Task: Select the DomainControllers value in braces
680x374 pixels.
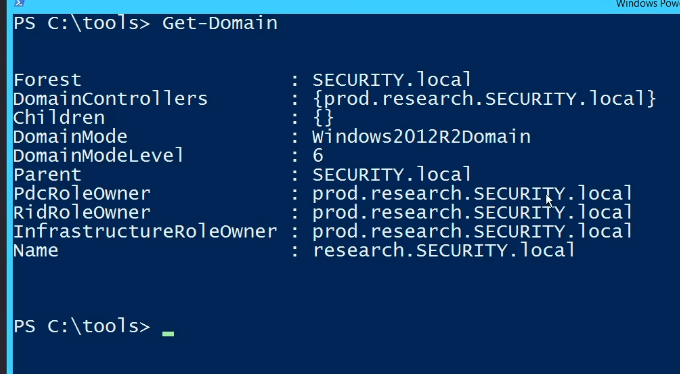Action: [484, 99]
